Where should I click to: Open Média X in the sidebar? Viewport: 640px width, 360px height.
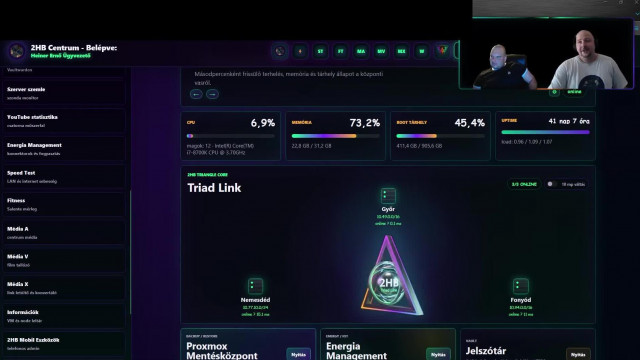pos(64,288)
